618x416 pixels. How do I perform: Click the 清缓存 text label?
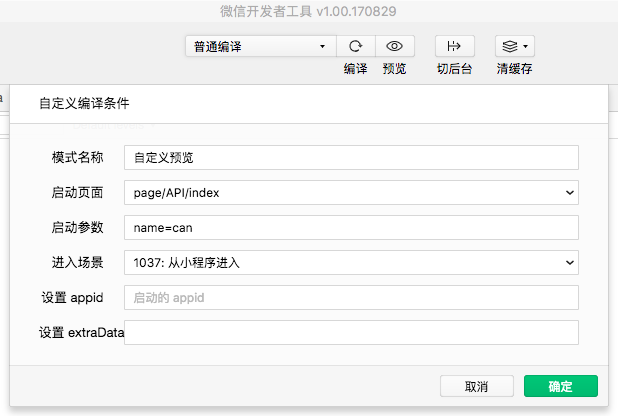514,69
